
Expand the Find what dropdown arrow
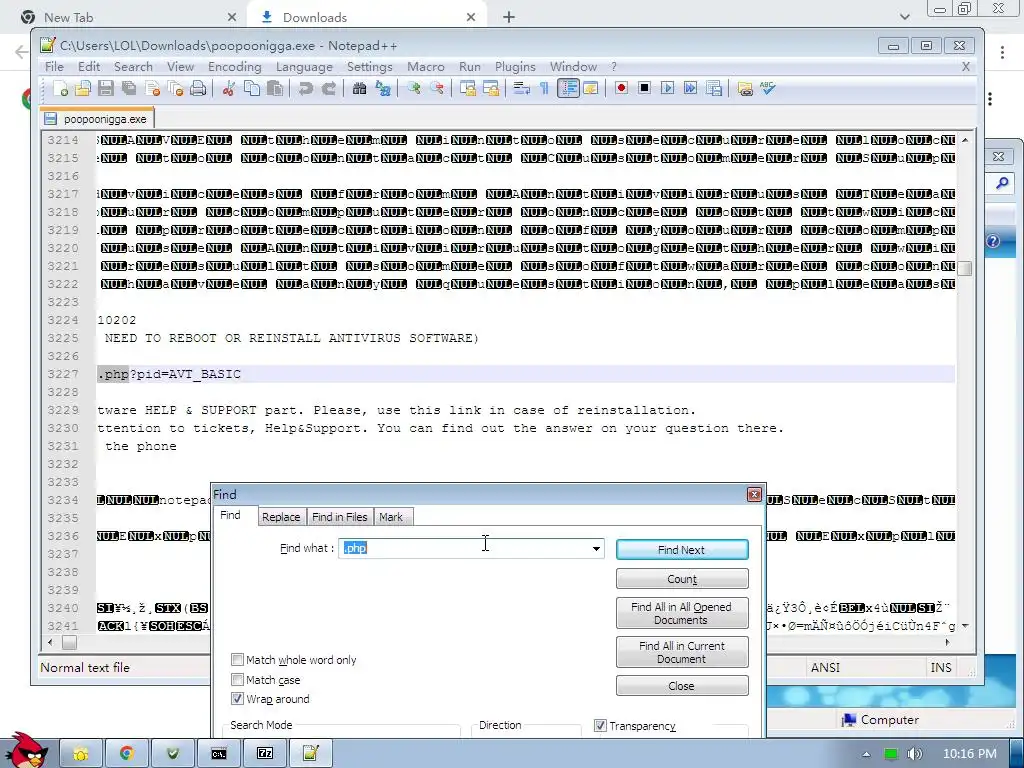(596, 549)
